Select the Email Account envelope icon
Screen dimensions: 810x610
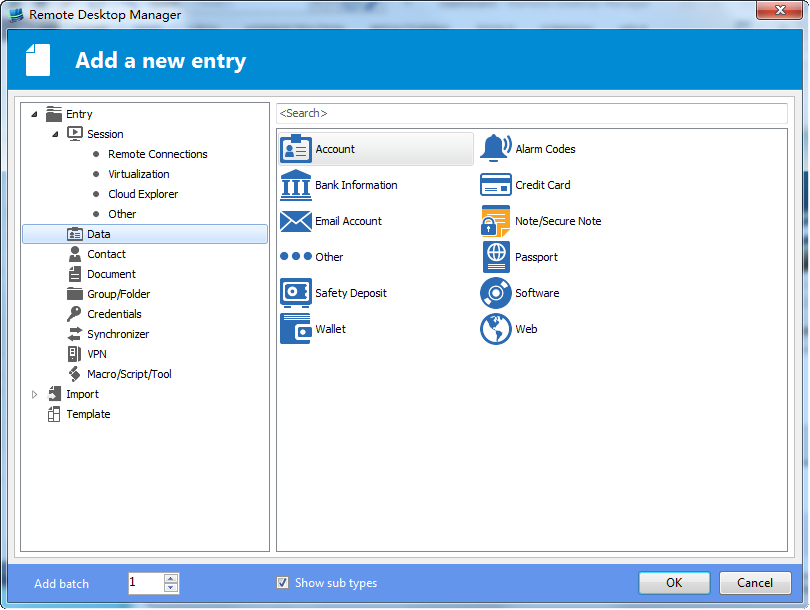296,221
